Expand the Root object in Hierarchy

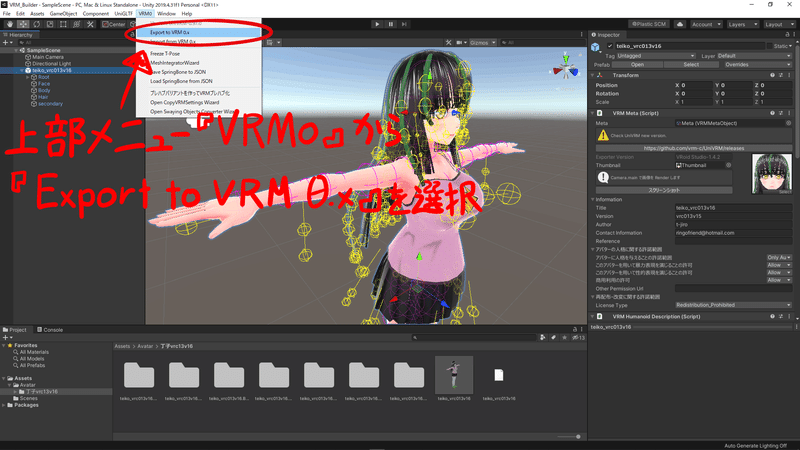click(x=28, y=77)
